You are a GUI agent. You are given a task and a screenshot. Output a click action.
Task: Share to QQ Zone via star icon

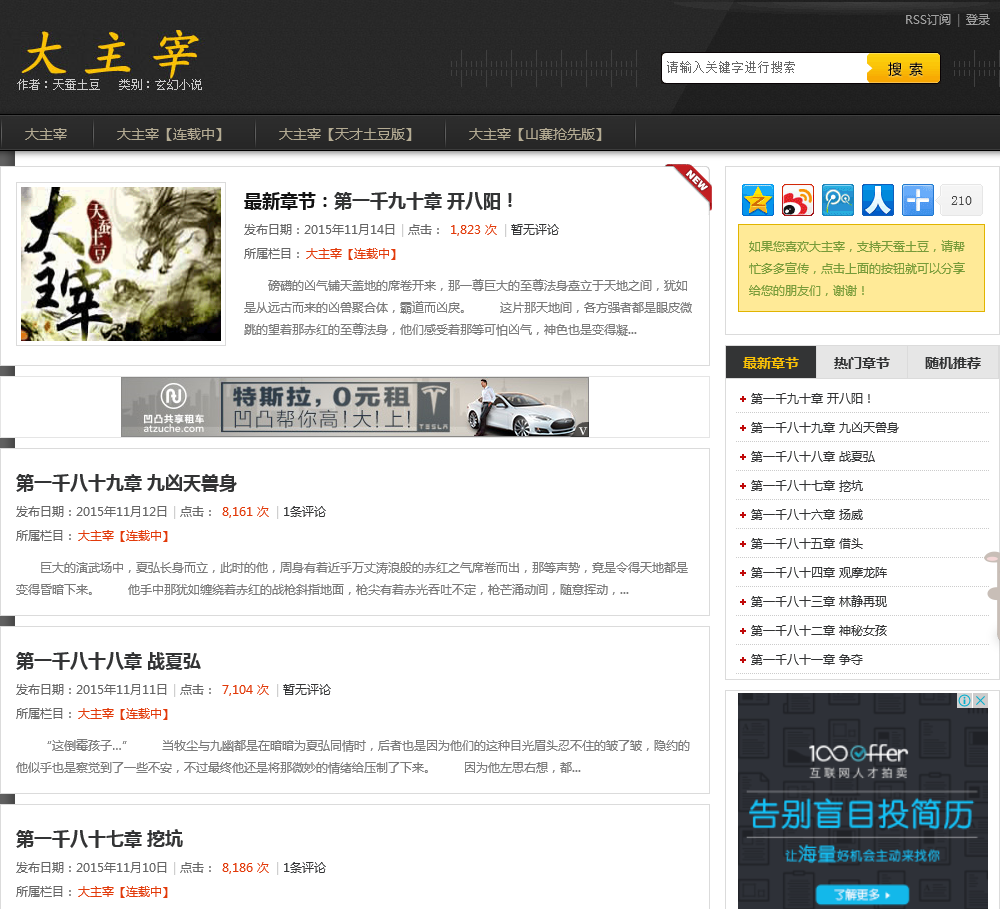click(758, 200)
